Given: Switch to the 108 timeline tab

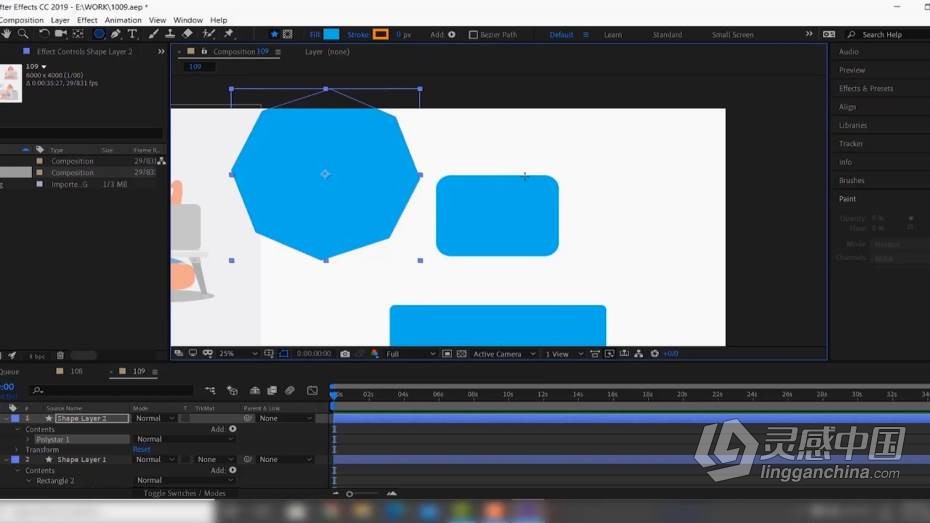Looking at the screenshot, I should point(77,371).
